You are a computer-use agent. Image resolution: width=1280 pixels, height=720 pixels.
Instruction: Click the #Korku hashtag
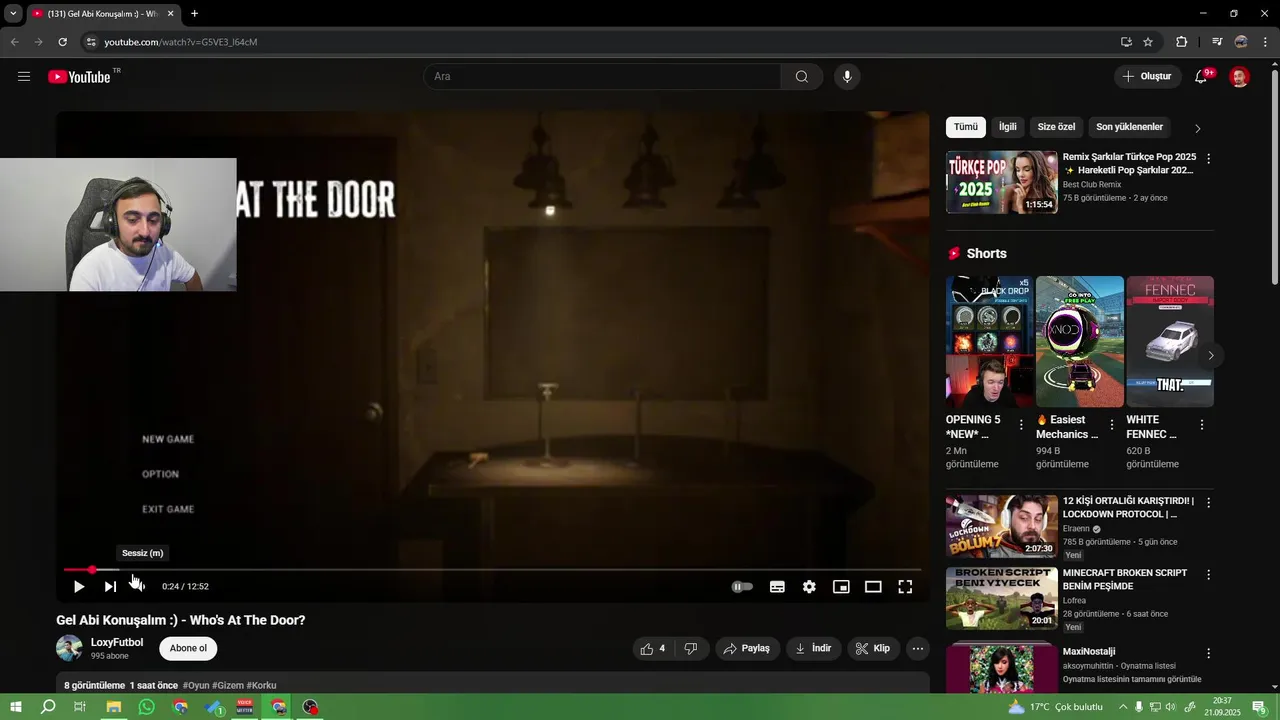tap(263, 686)
